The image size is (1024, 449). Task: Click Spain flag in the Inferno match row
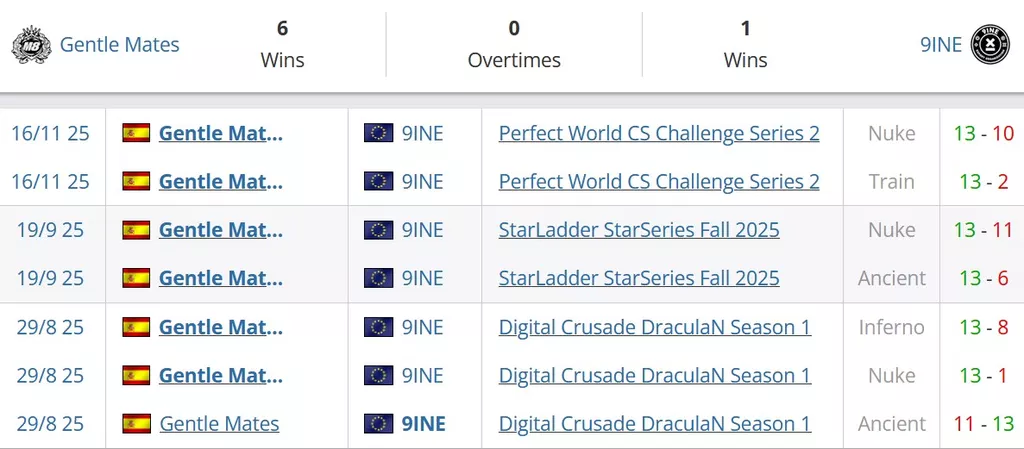[x=136, y=327]
